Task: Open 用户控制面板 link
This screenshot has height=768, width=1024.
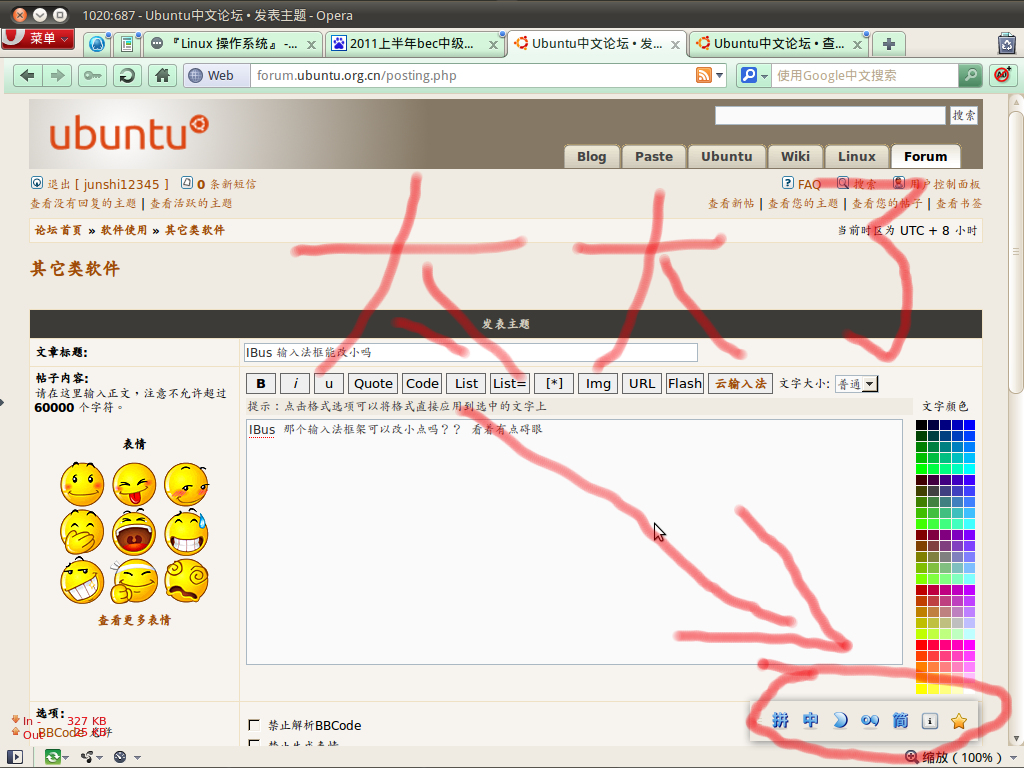Action: (944, 184)
